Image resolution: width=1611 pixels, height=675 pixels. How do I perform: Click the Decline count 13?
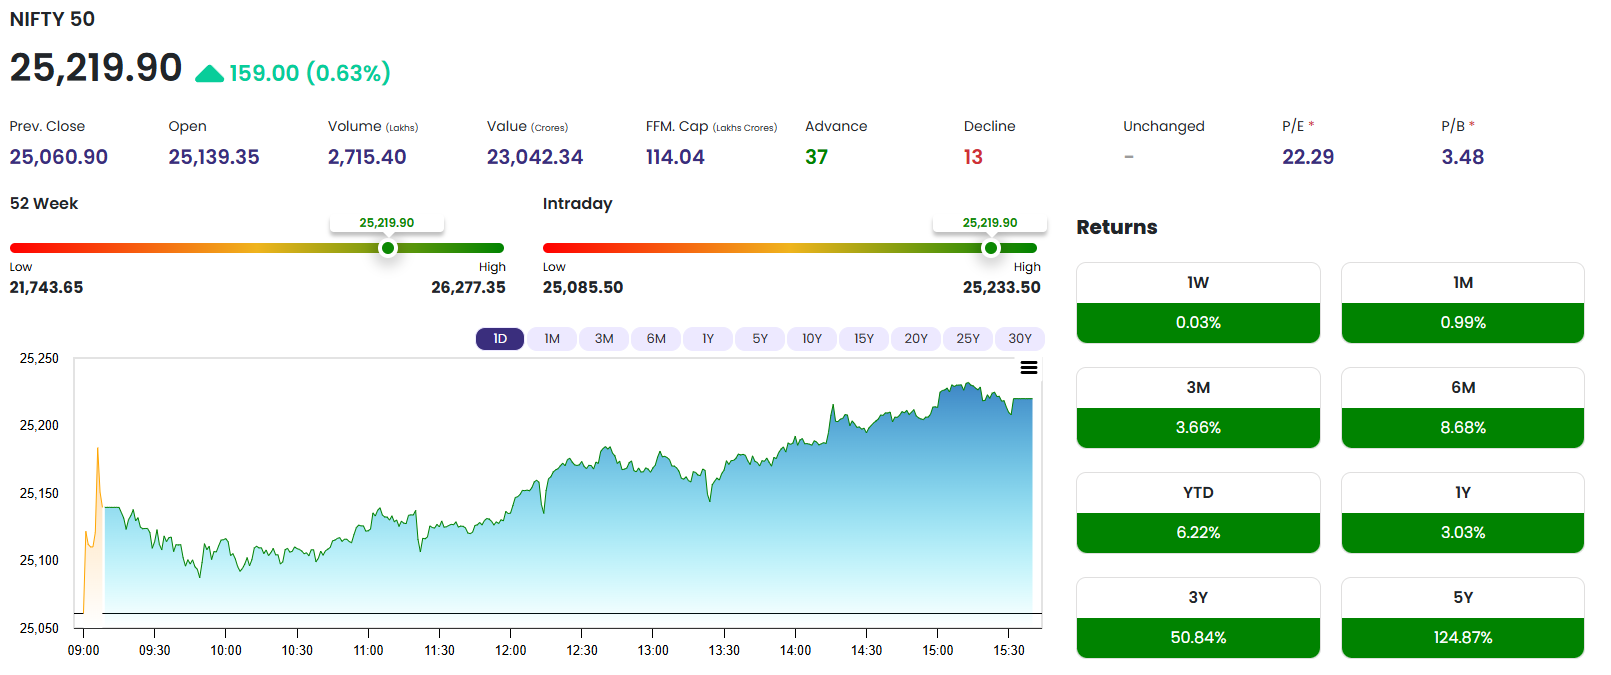coord(973,157)
